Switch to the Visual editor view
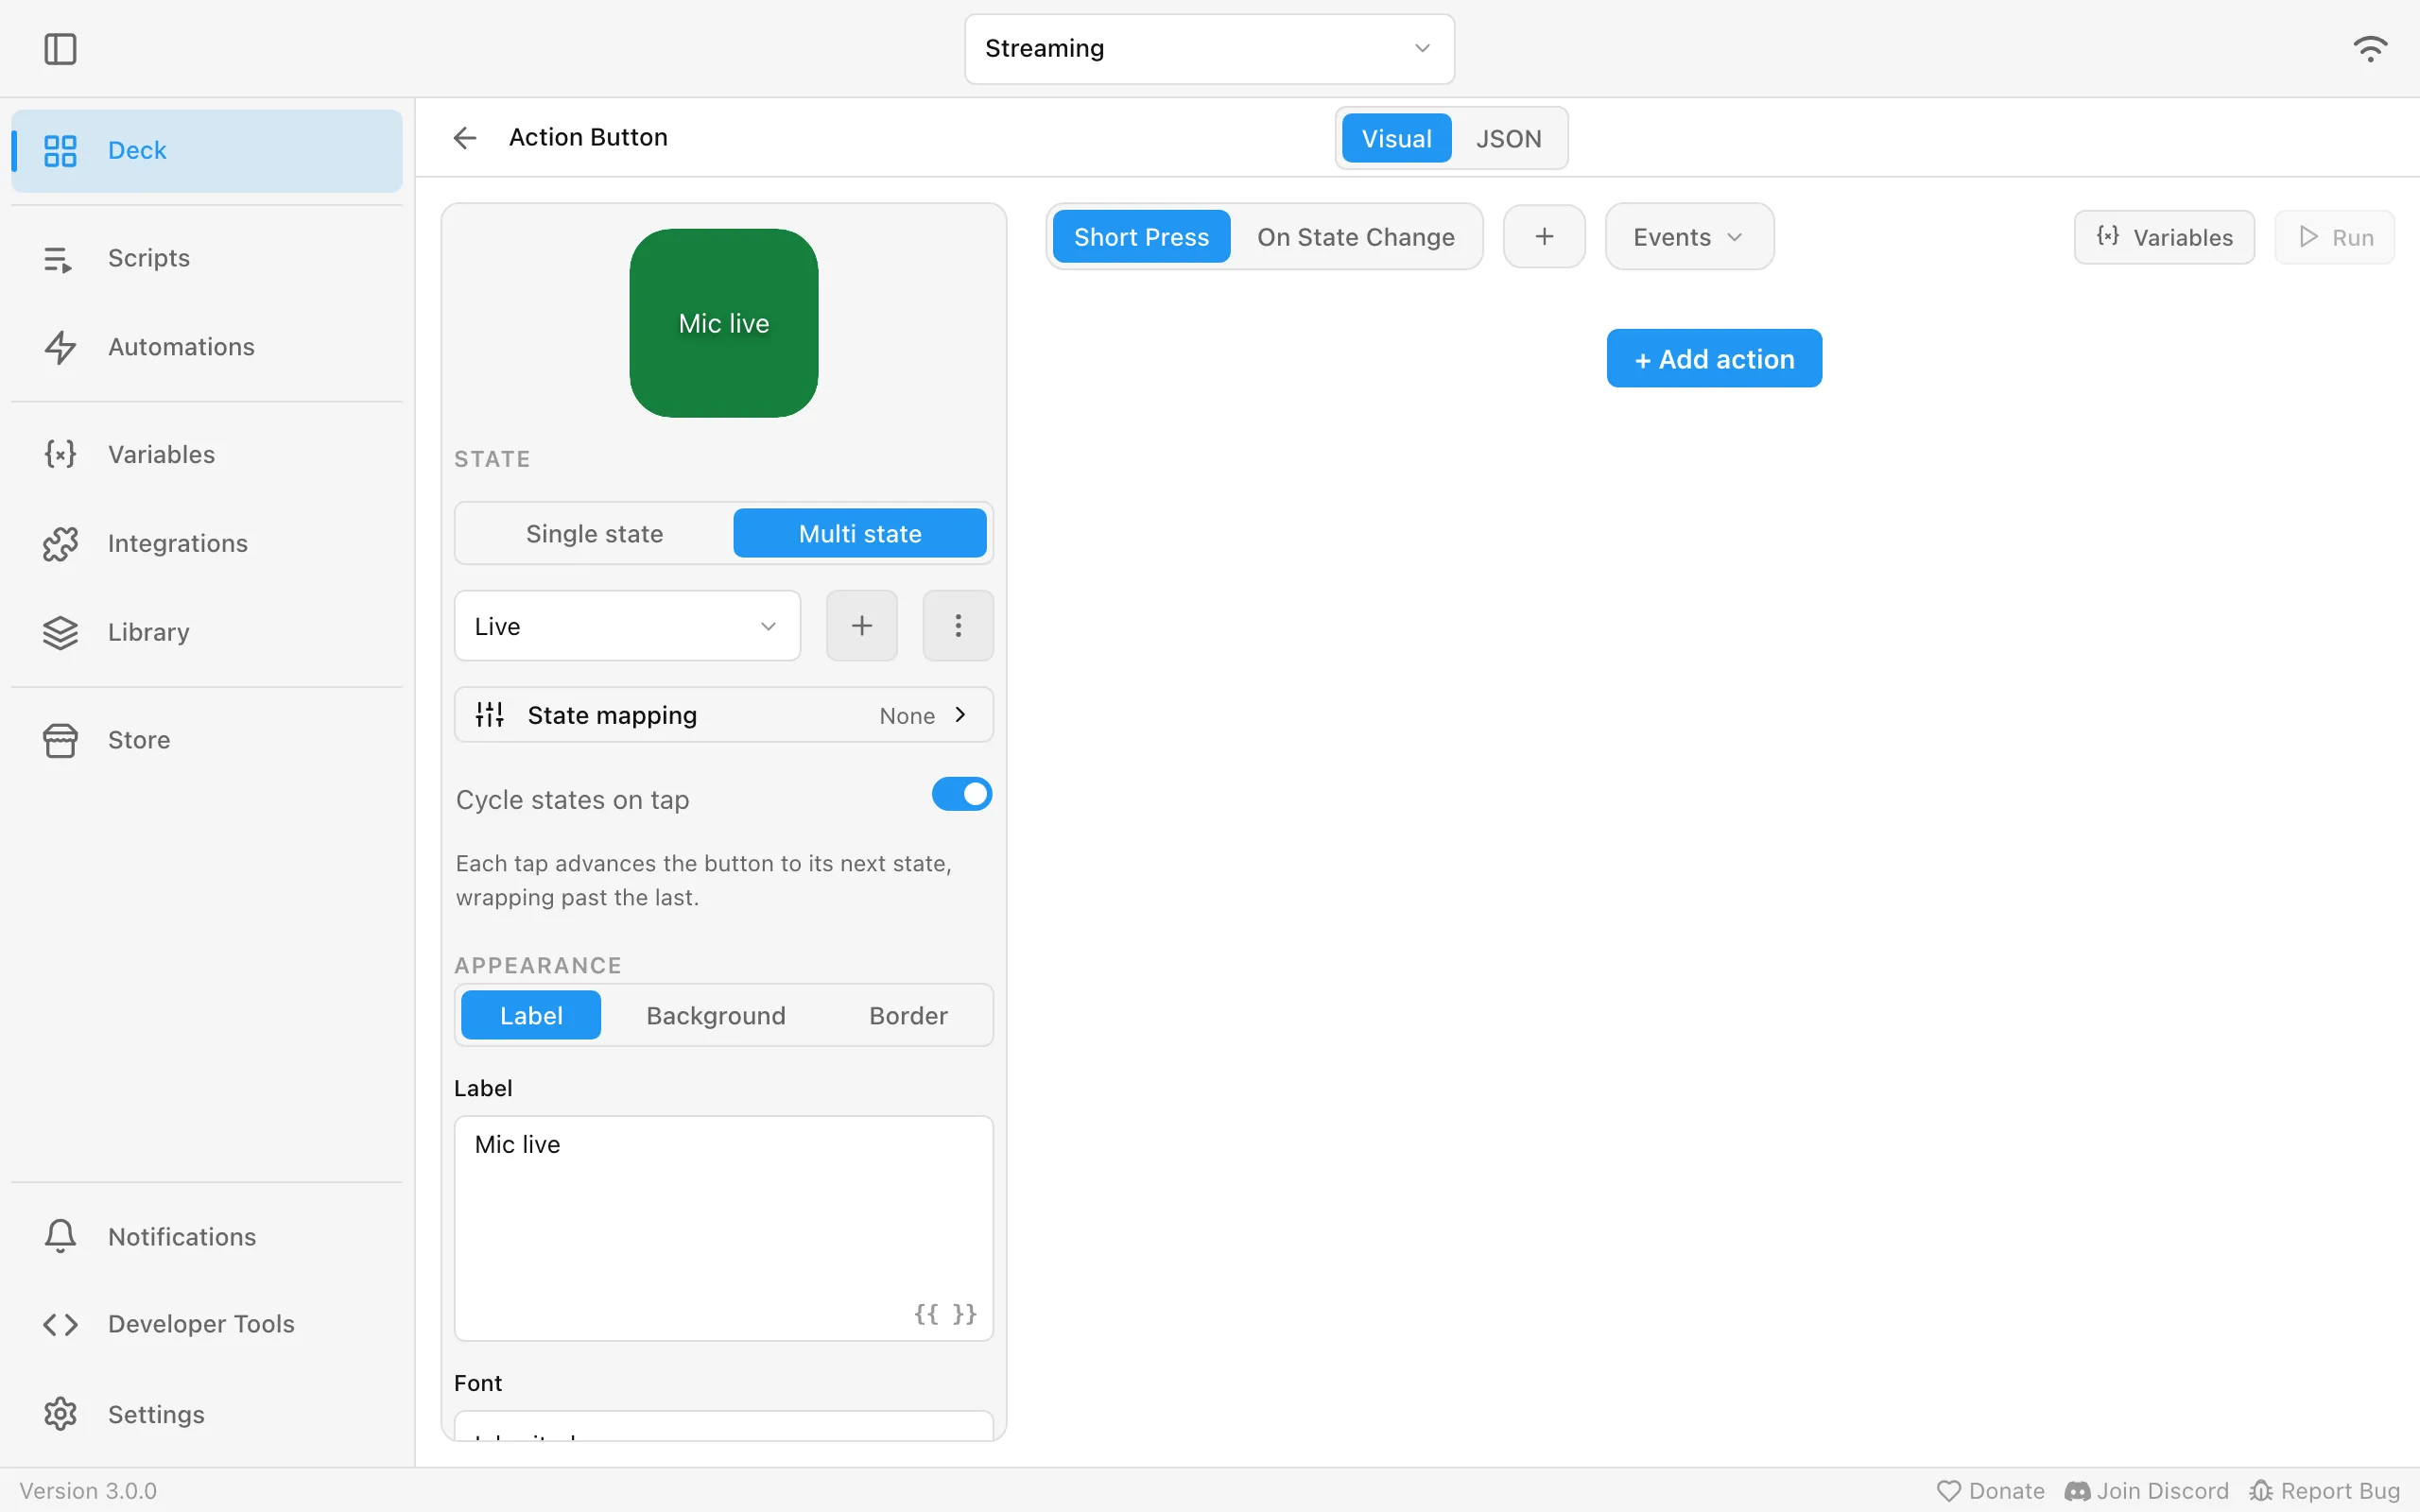Image resolution: width=2420 pixels, height=1512 pixels. click(x=1396, y=138)
